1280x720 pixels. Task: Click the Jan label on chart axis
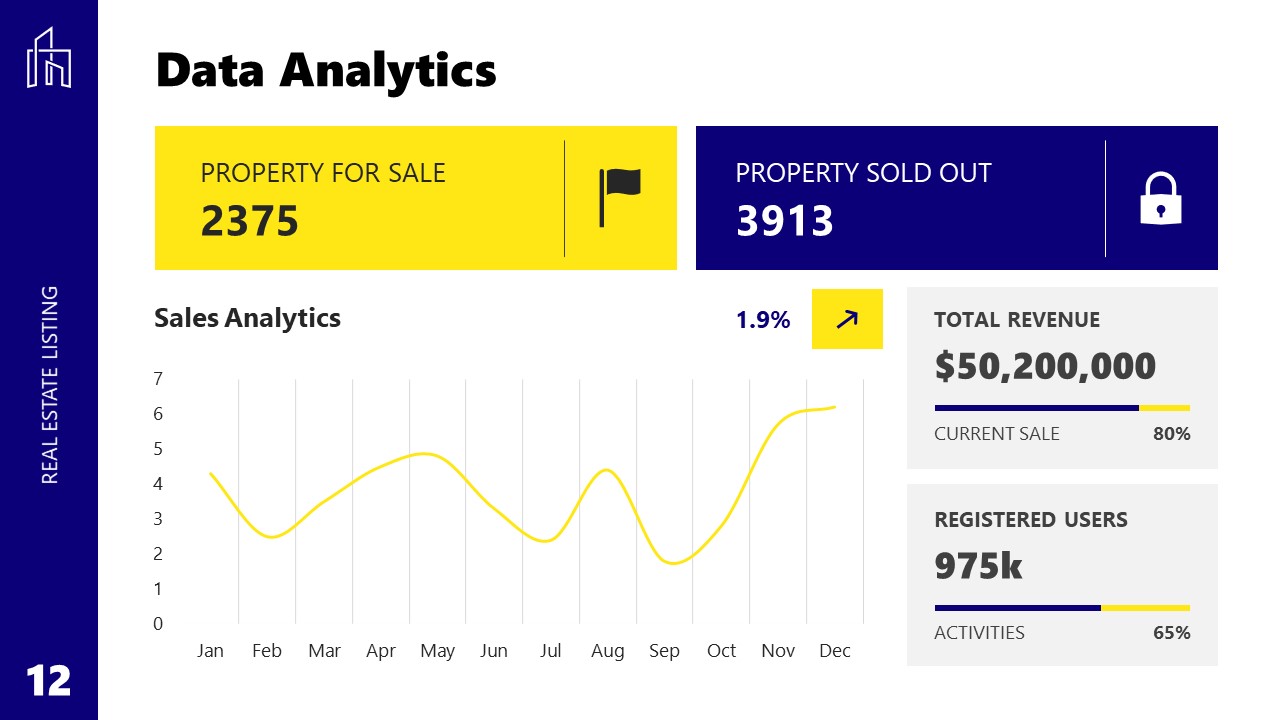click(210, 651)
